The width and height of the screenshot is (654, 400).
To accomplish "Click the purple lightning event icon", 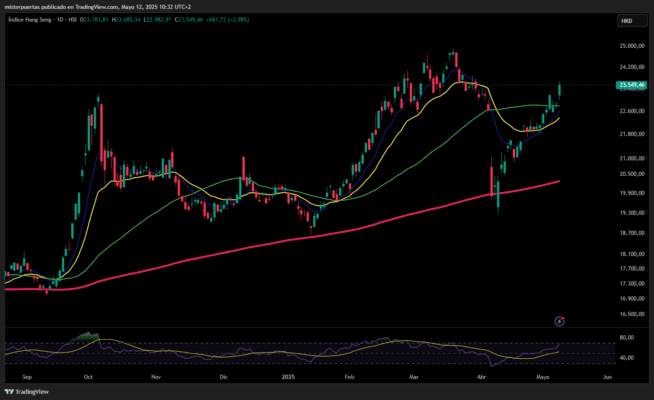I will click(560, 320).
